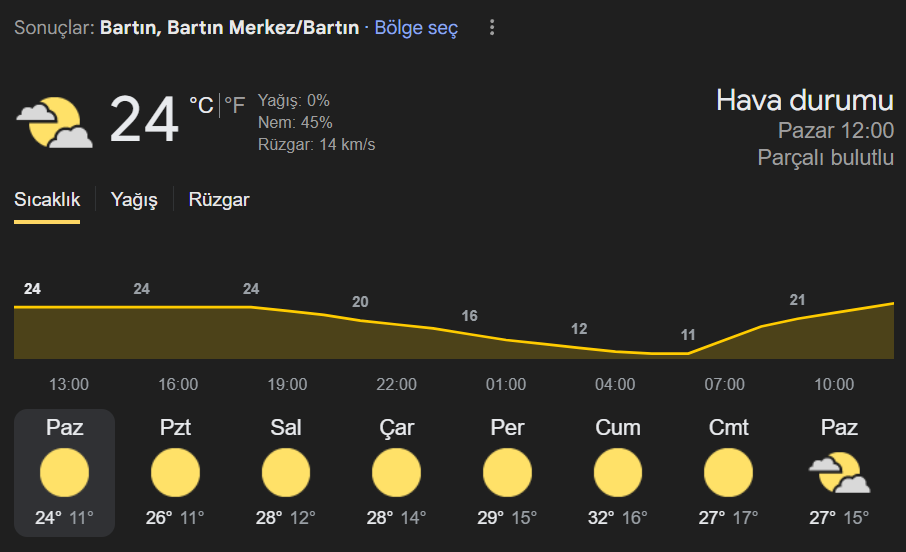Select last Paz partly cloudy icon
Image resolution: width=906 pixels, height=552 pixels.
tap(839, 473)
